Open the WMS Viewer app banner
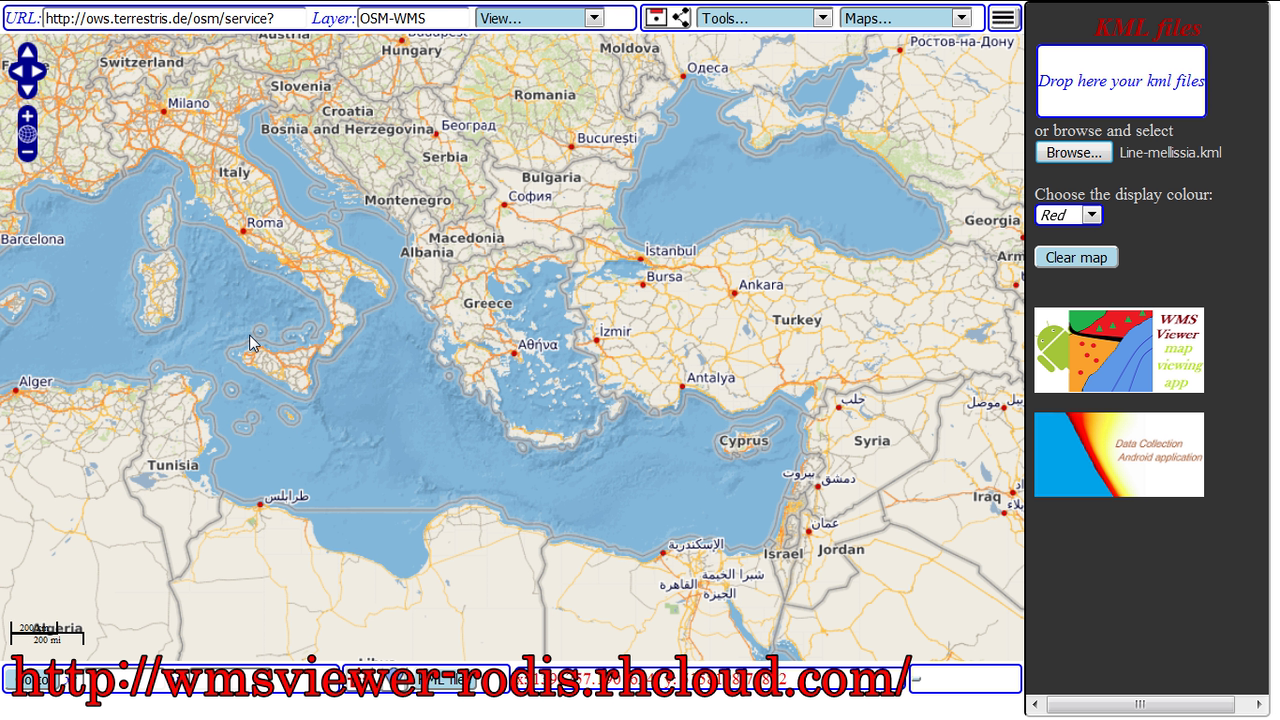Screen dimensions: 1280x720 [x=1119, y=350]
